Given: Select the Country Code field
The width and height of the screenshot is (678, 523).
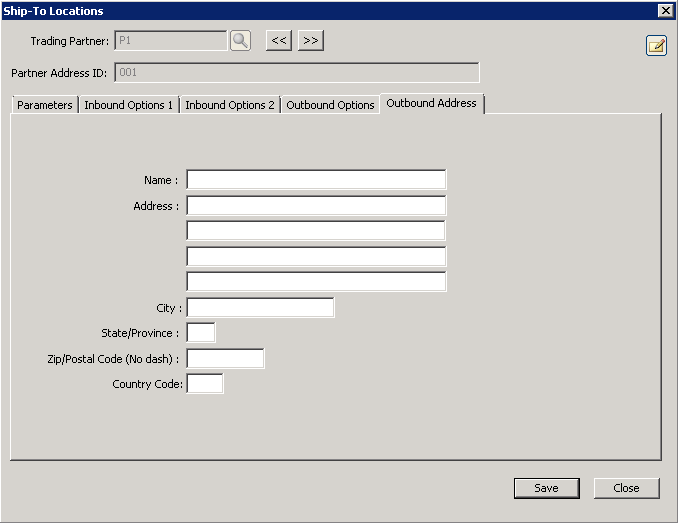Looking at the screenshot, I should [x=205, y=384].
